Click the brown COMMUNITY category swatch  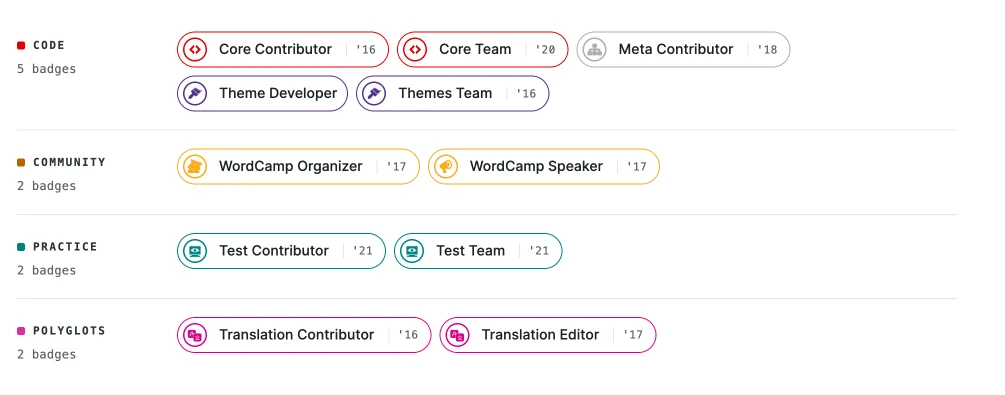tap(21, 163)
